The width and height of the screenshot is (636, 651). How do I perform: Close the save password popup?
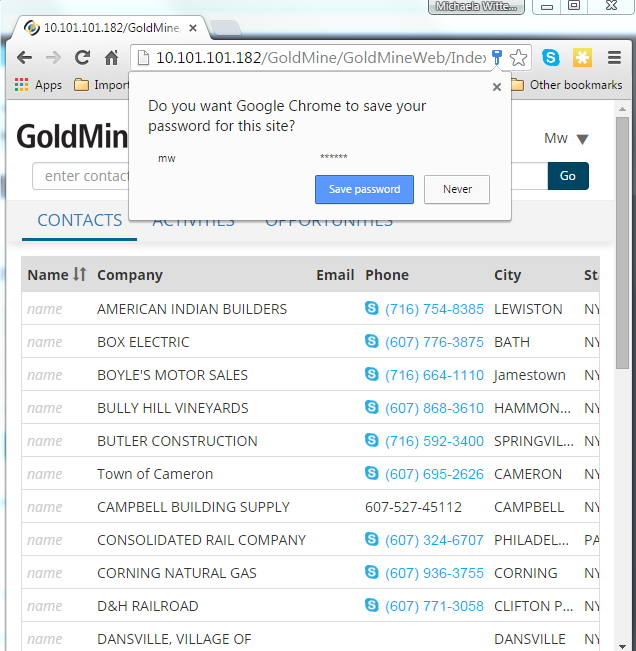[x=497, y=87]
